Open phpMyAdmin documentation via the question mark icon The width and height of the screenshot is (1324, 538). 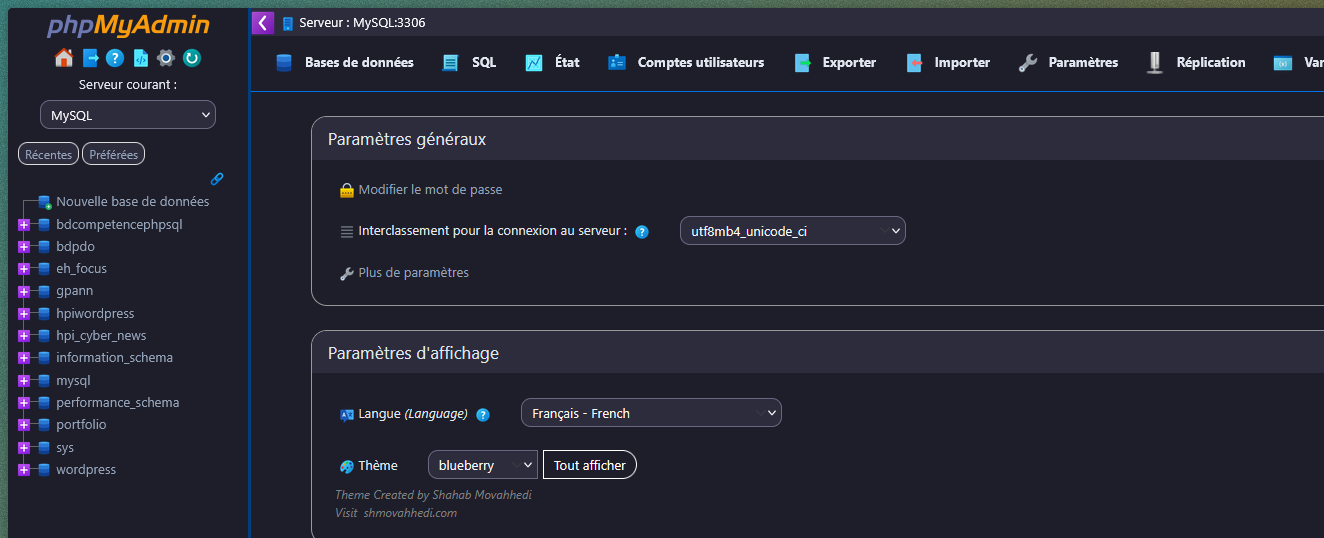click(x=115, y=58)
